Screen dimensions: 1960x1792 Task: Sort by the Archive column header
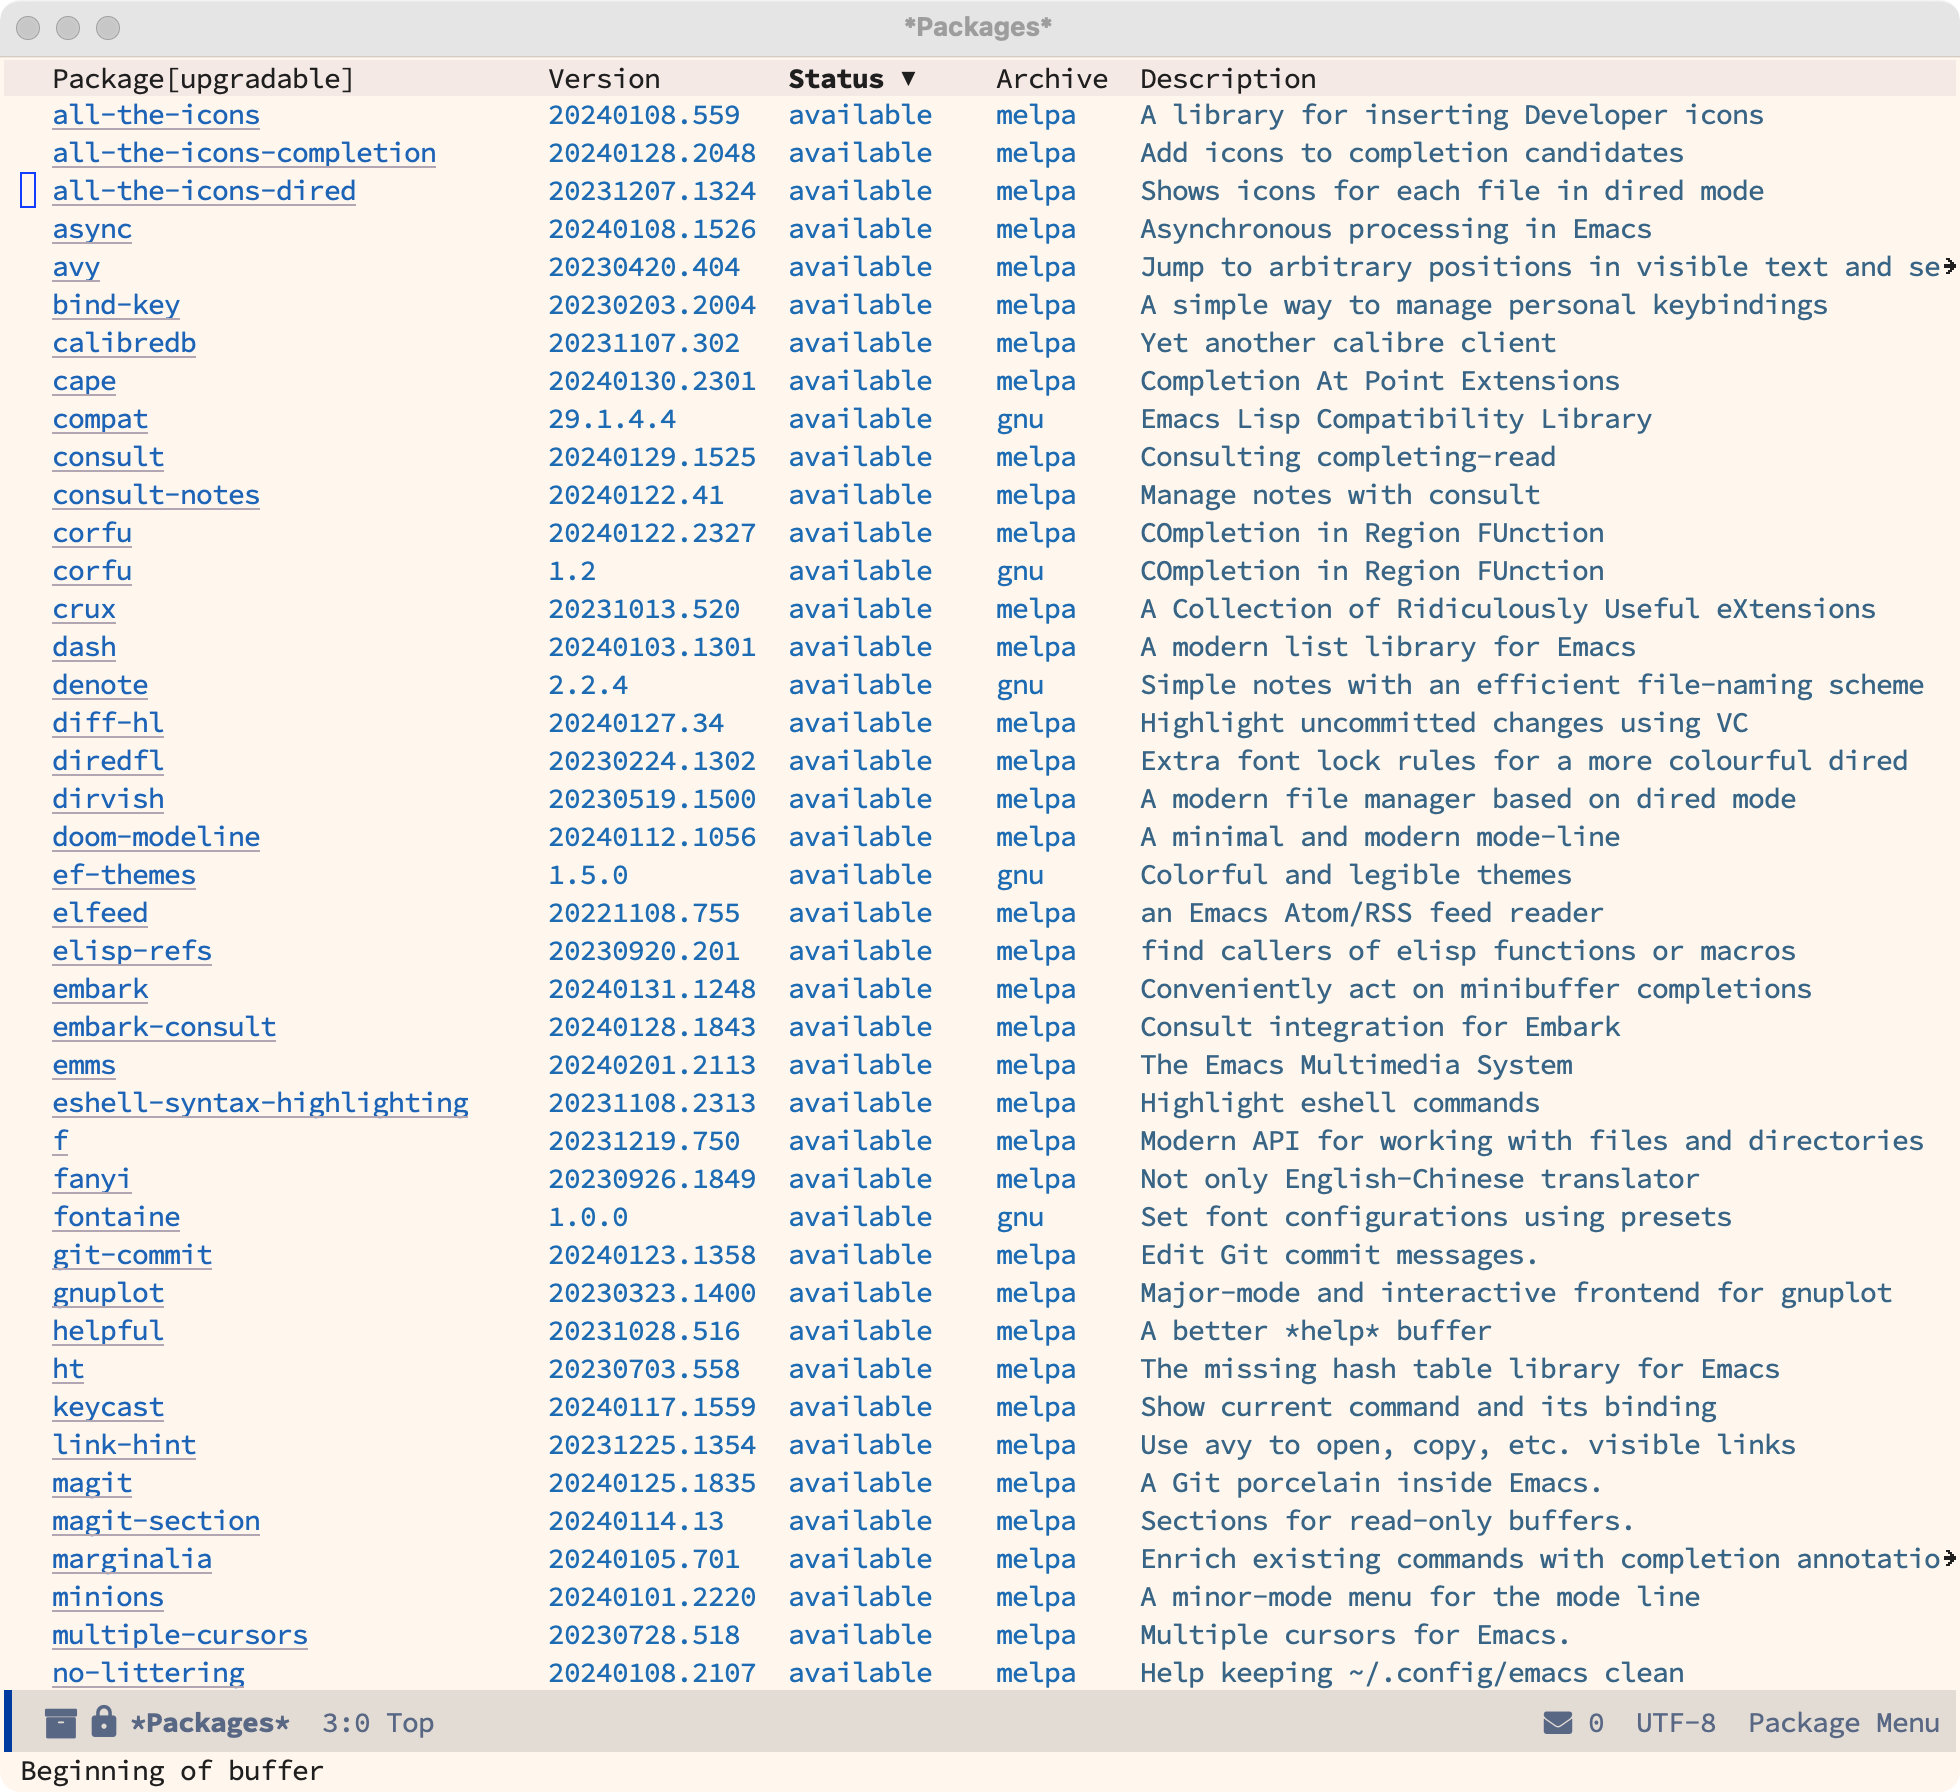coord(1052,78)
